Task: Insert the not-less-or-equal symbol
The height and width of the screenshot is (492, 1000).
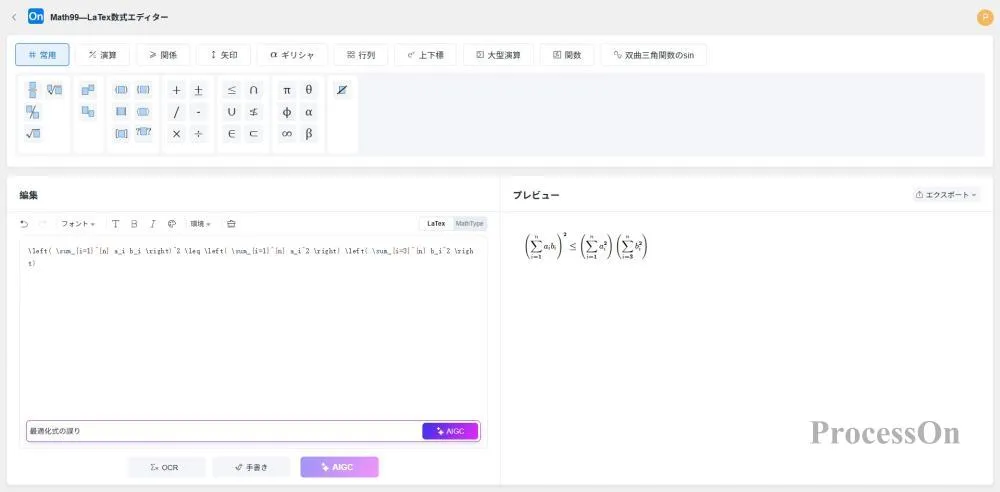Action: [x=253, y=112]
